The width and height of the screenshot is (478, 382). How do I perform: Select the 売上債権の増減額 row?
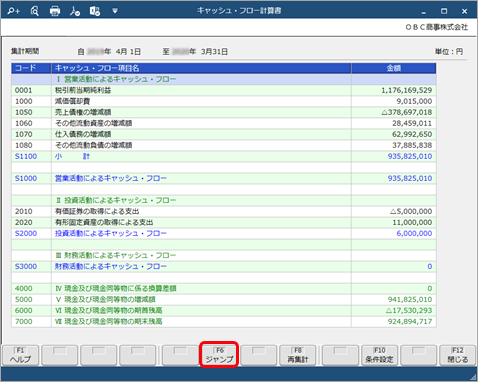[224, 112]
